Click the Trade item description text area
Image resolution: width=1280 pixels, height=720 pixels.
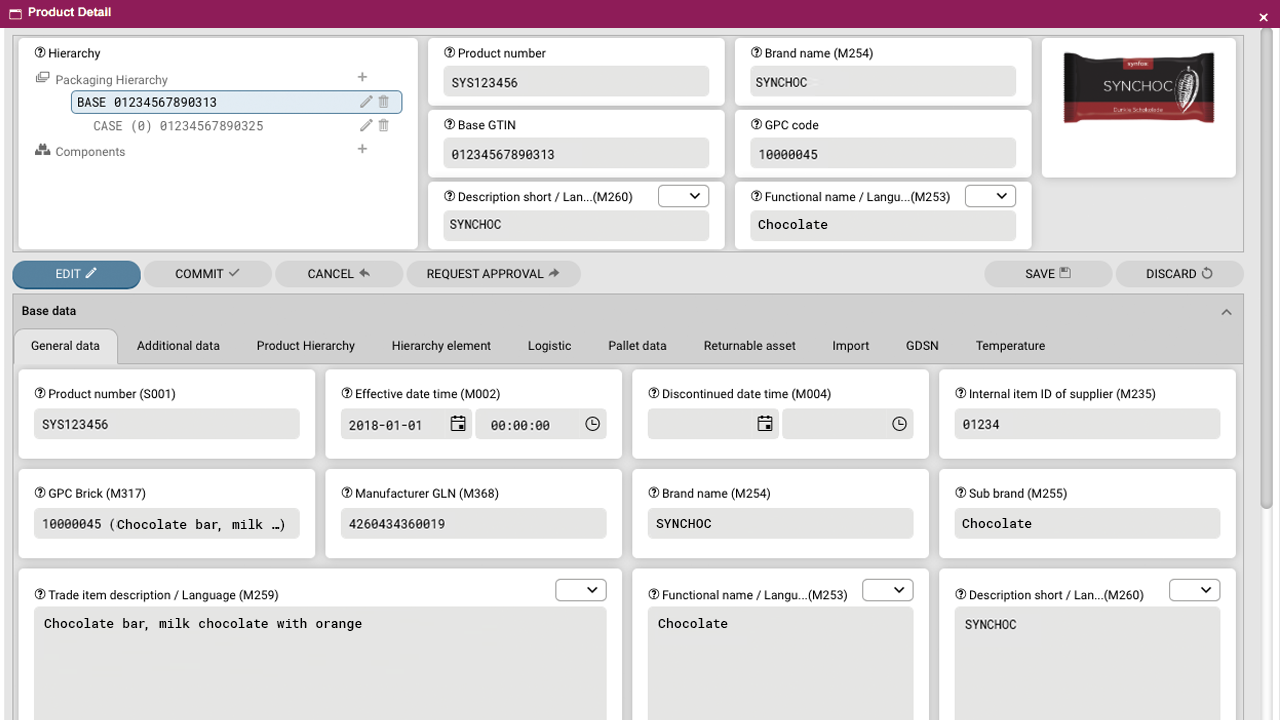(x=320, y=664)
